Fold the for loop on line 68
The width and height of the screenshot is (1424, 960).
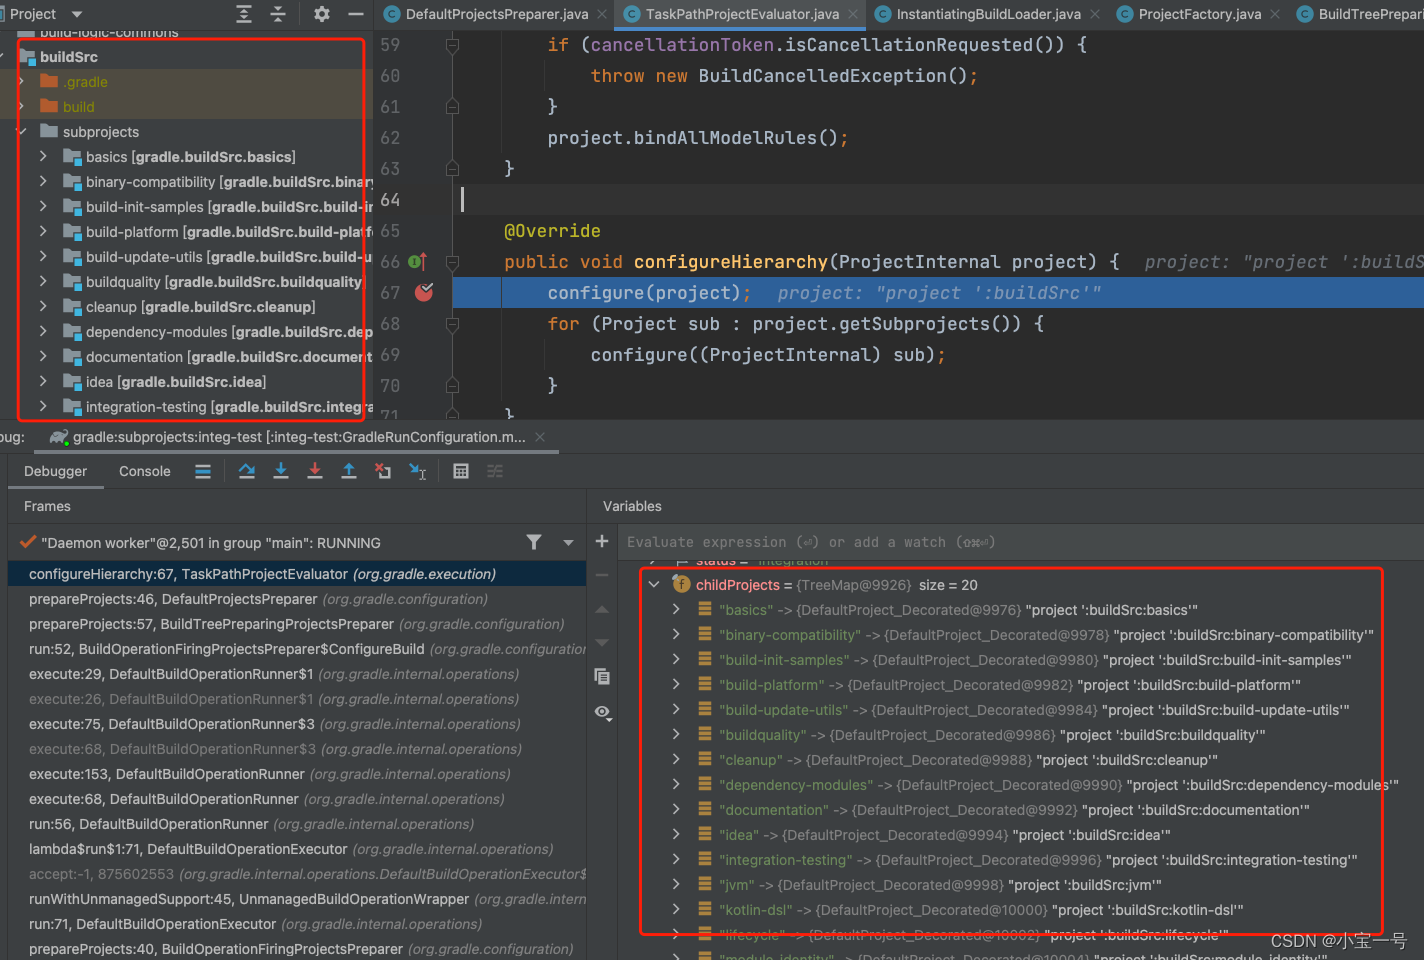pos(452,324)
